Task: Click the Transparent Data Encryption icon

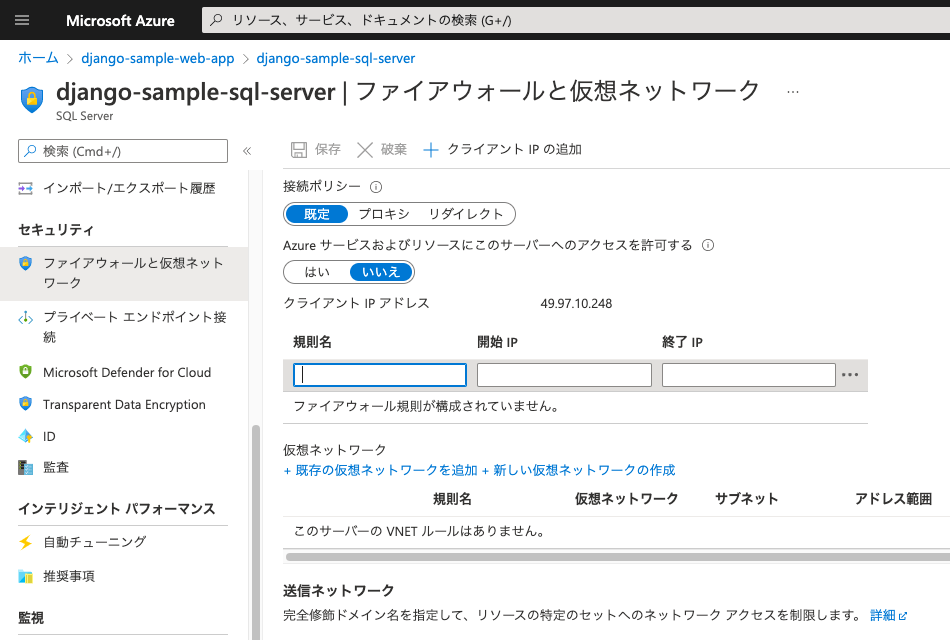Action: (x=25, y=404)
